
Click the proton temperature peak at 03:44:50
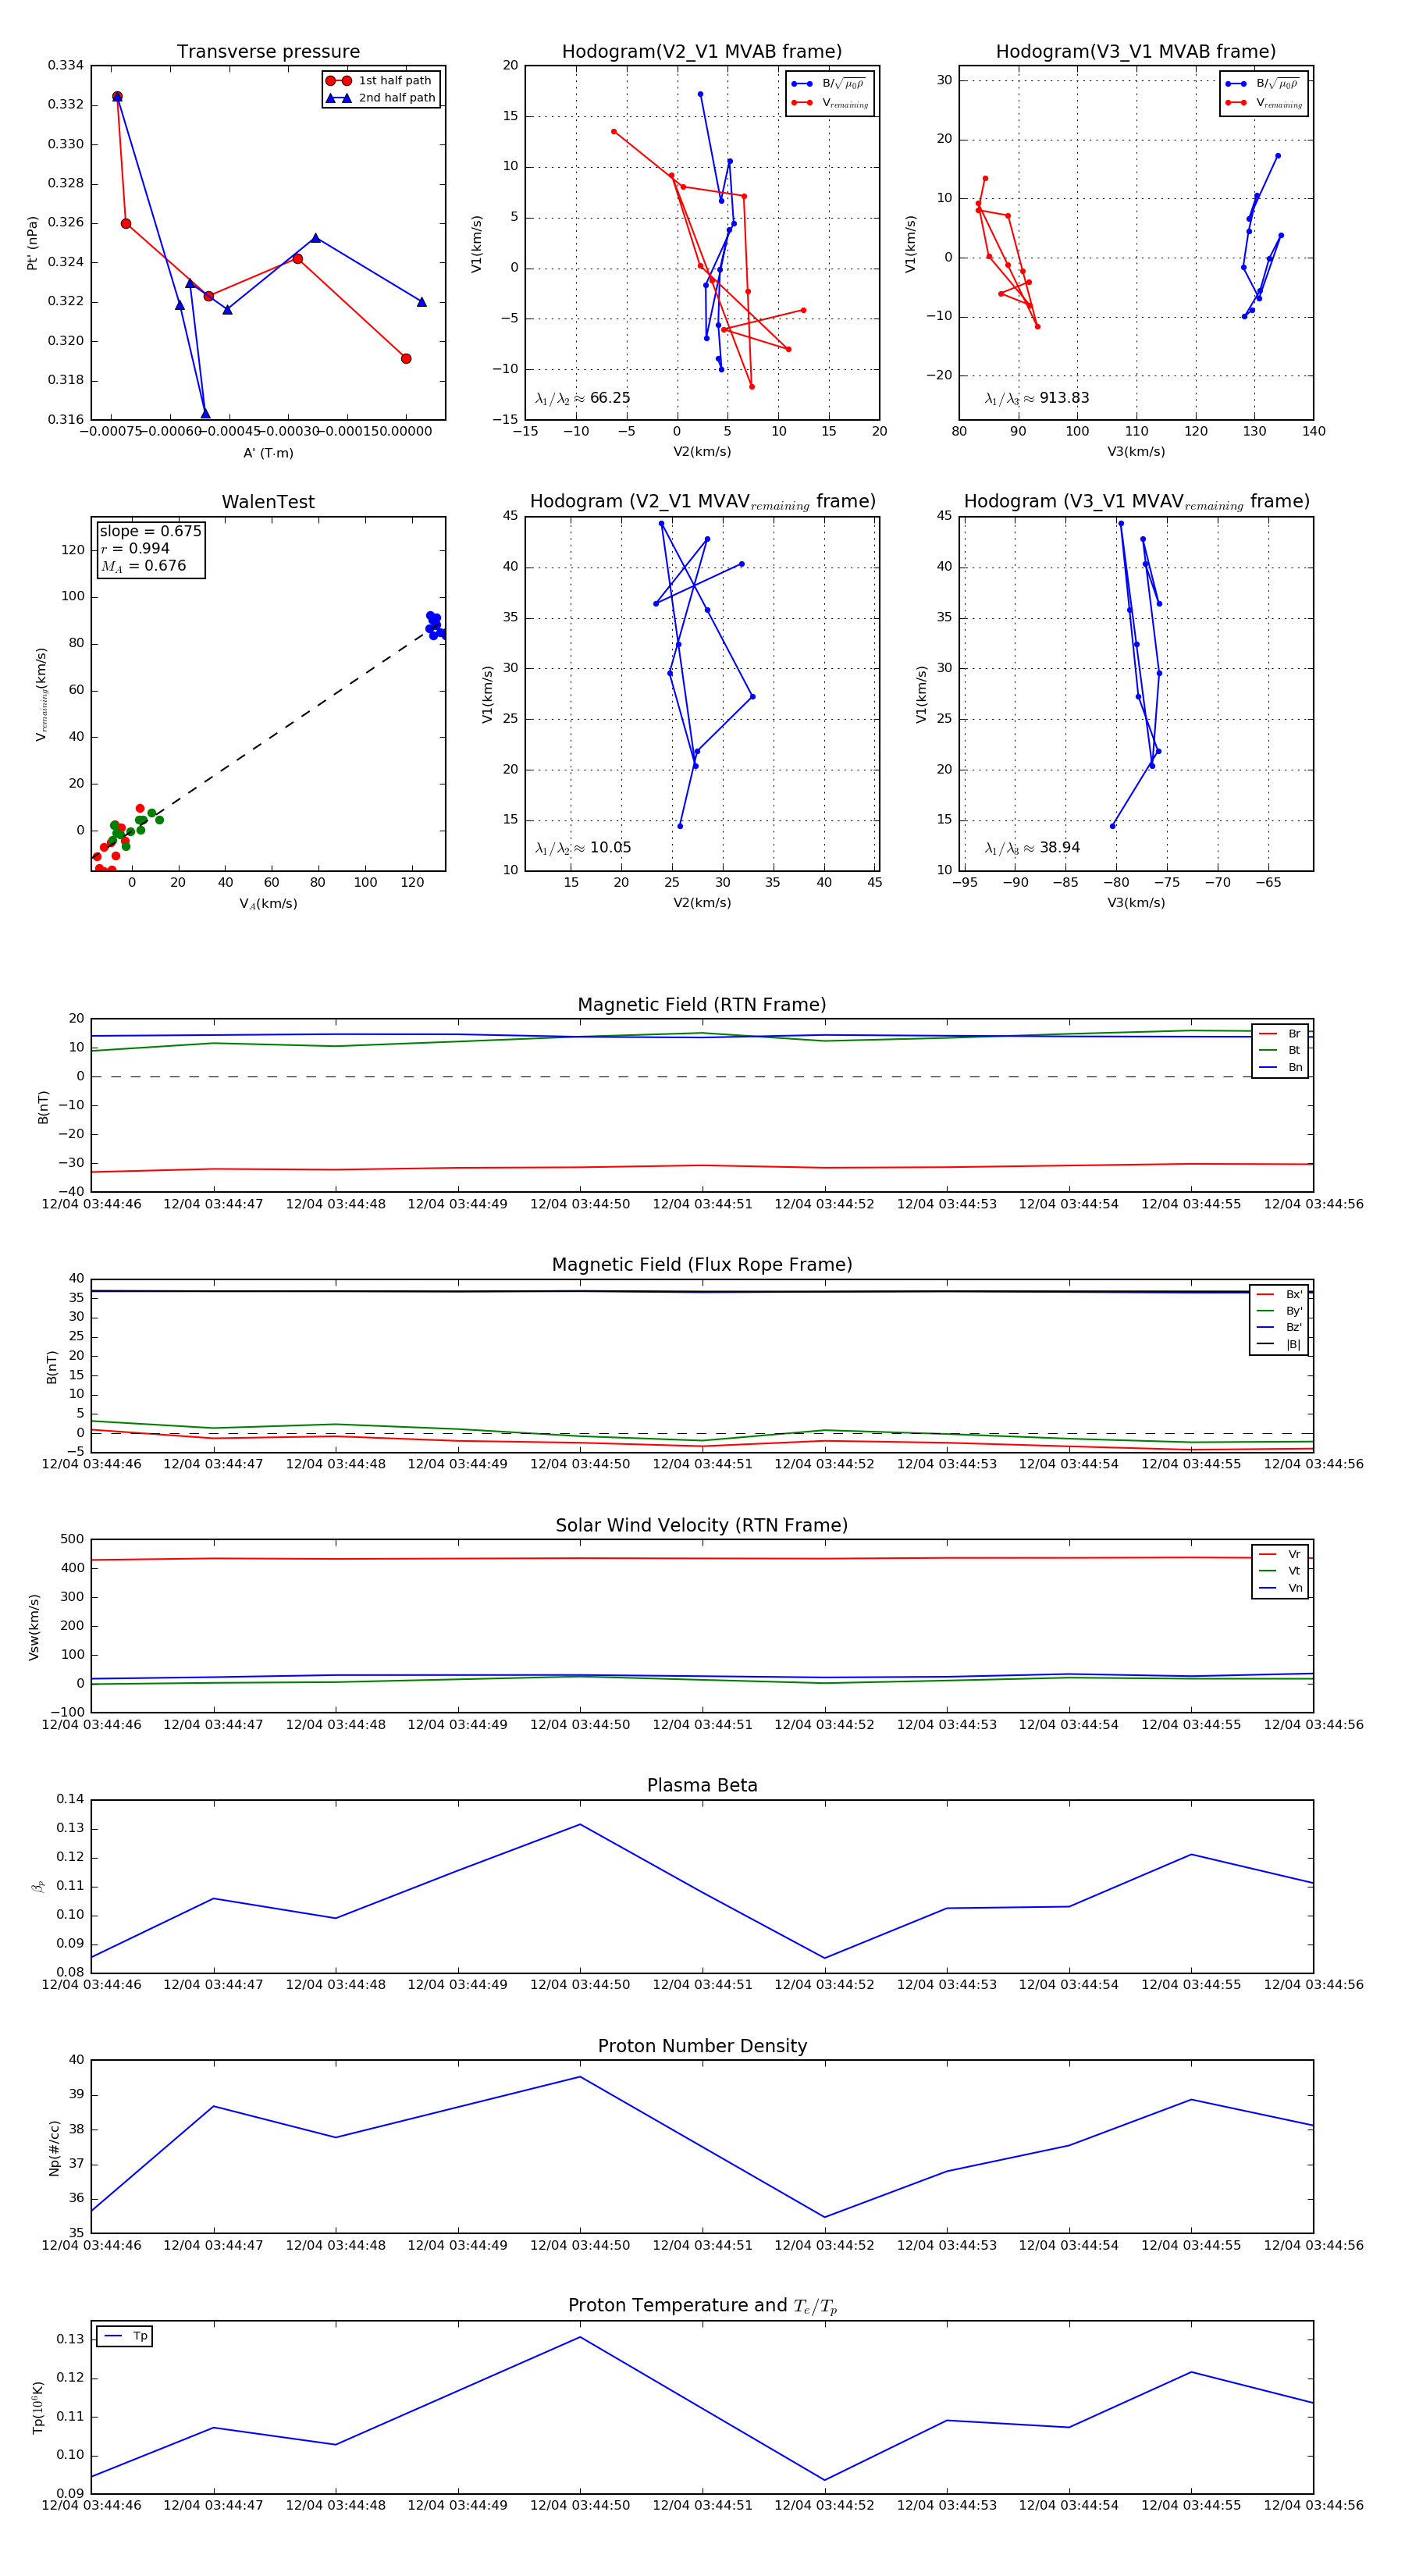click(x=580, y=2337)
